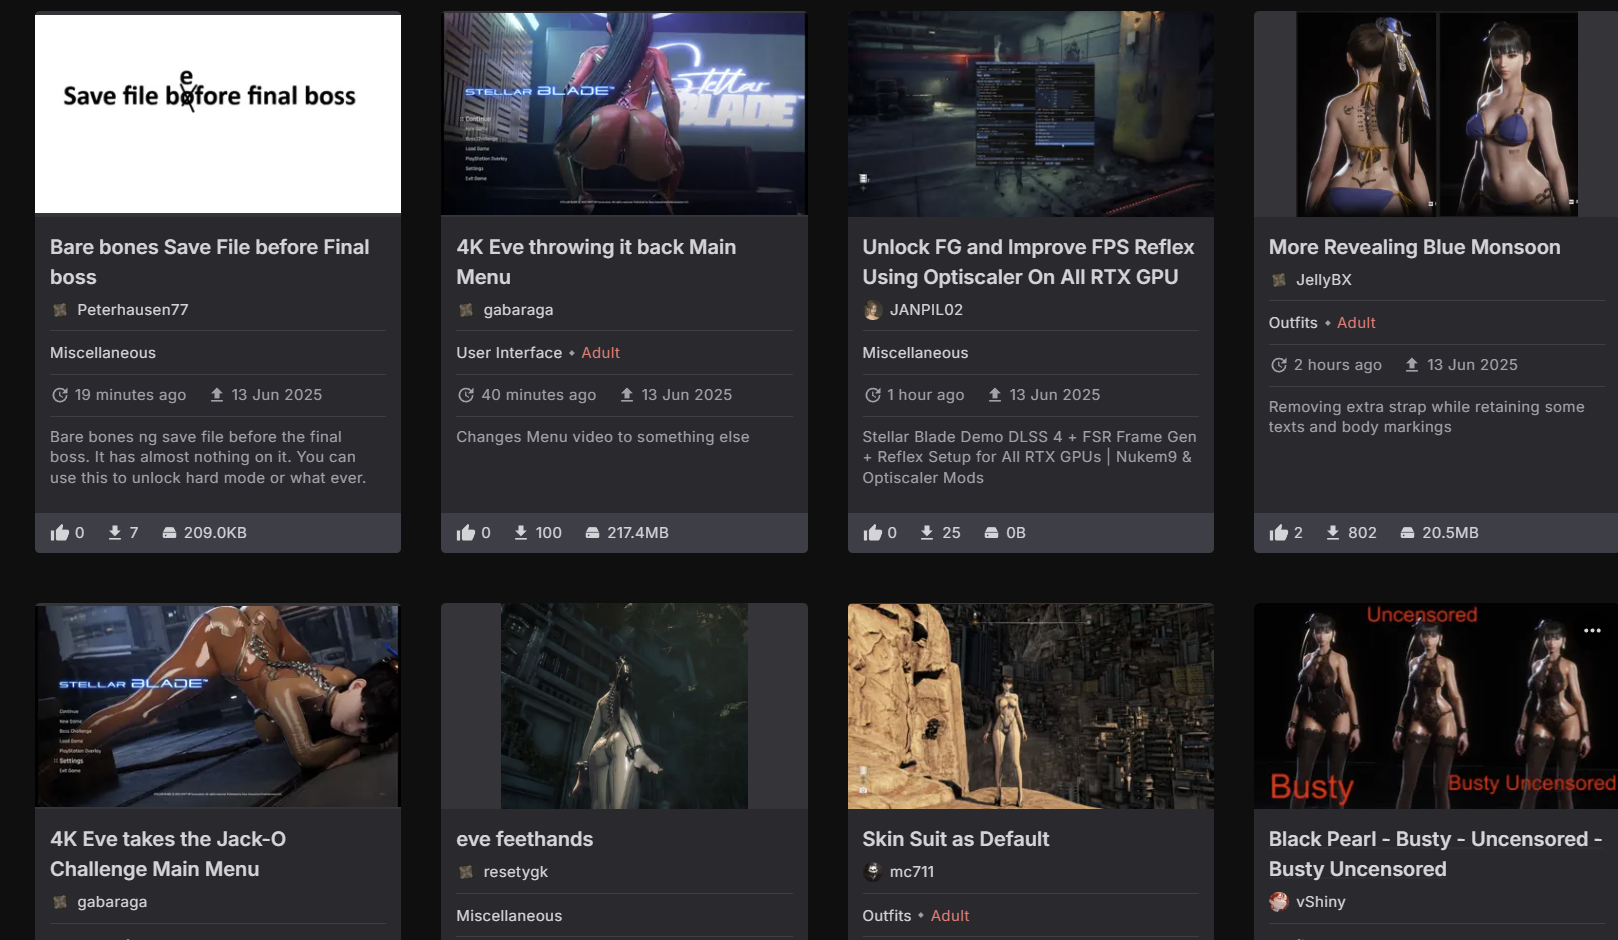Open three-dot menu on Black Pearl thumbnail
Image resolution: width=1618 pixels, height=940 pixels.
tap(1592, 630)
